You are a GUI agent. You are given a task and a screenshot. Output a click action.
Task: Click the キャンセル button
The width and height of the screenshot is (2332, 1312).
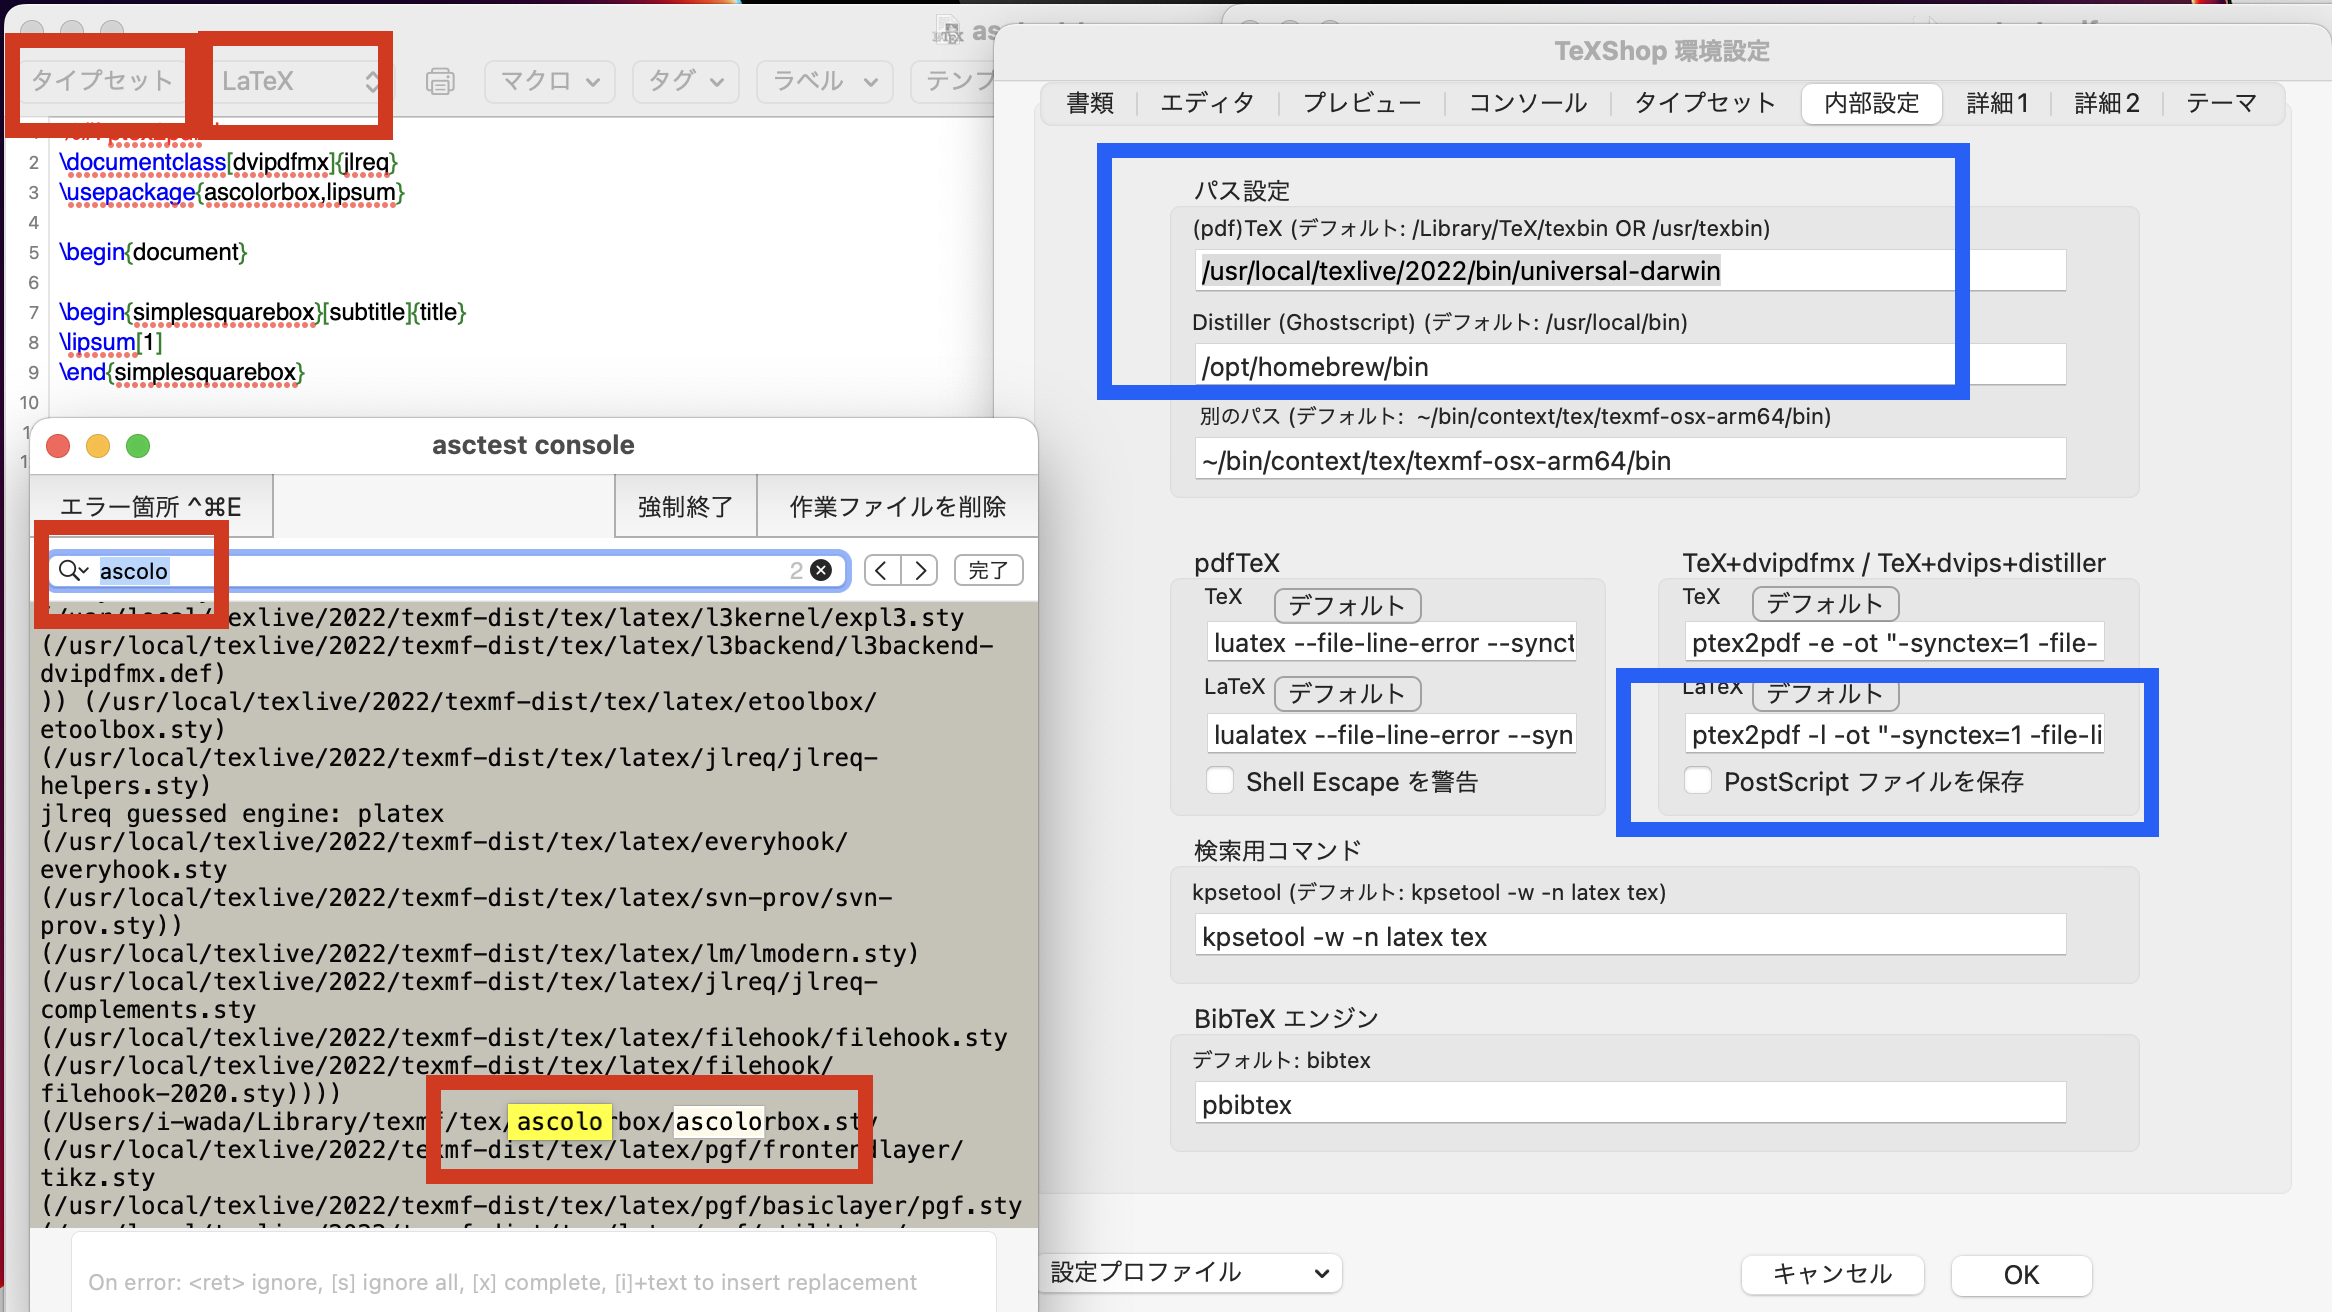point(1832,1274)
